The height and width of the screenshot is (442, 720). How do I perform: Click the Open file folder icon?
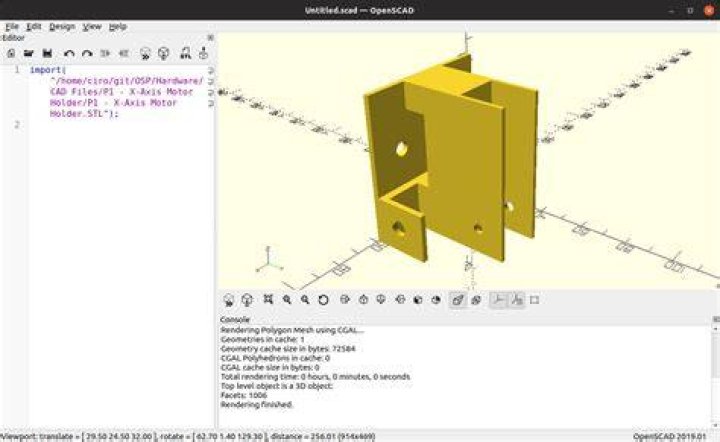(x=28, y=53)
